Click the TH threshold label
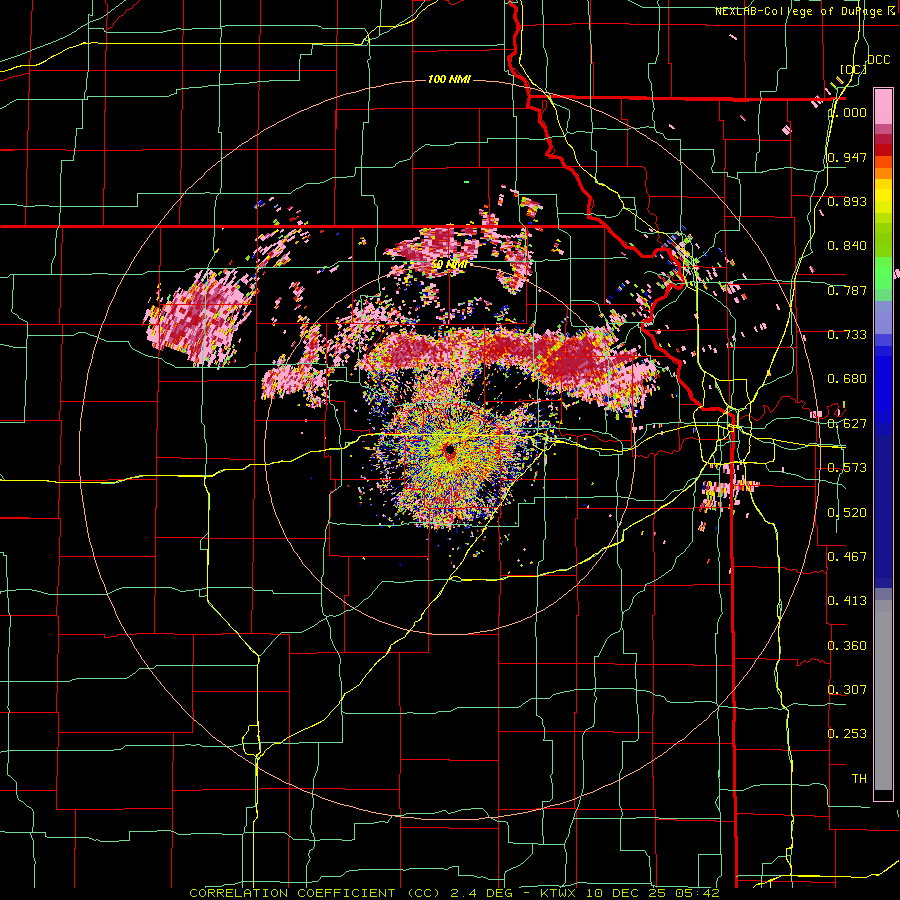900x900 pixels. pos(859,779)
